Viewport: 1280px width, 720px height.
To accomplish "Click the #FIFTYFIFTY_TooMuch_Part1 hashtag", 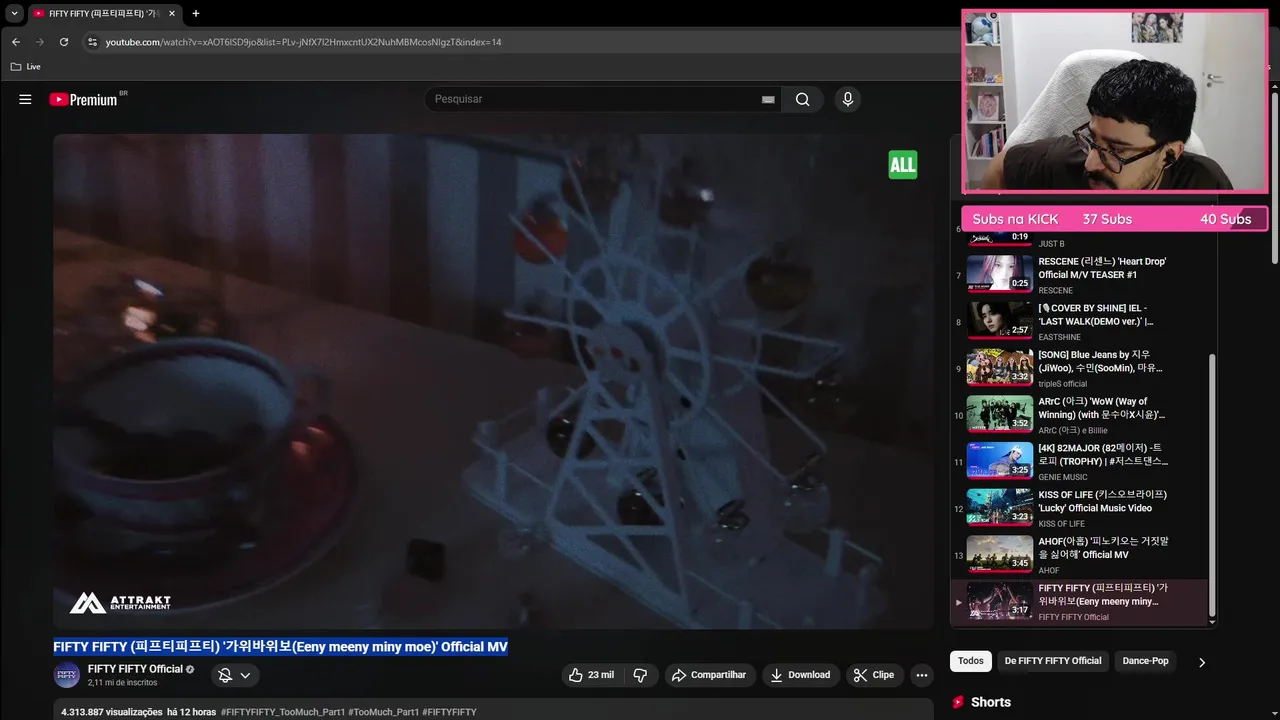I will pyautogui.click(x=282, y=712).
